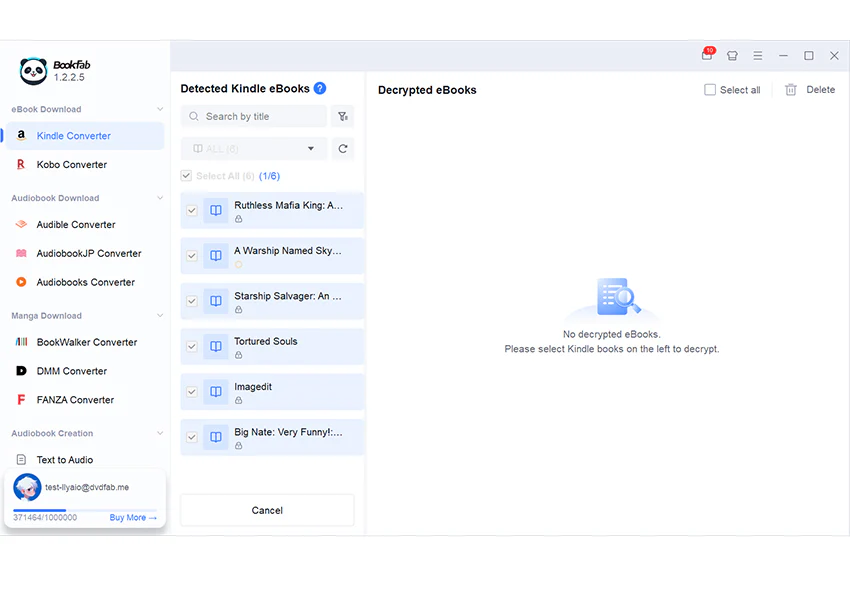Follow the Buy More link
850x606 pixels.
click(133, 518)
